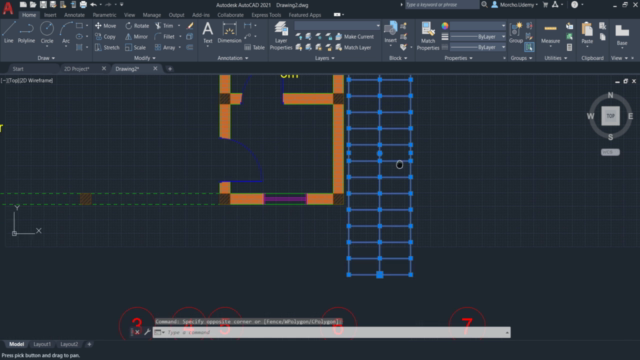Expand the Layers panel

(324, 58)
